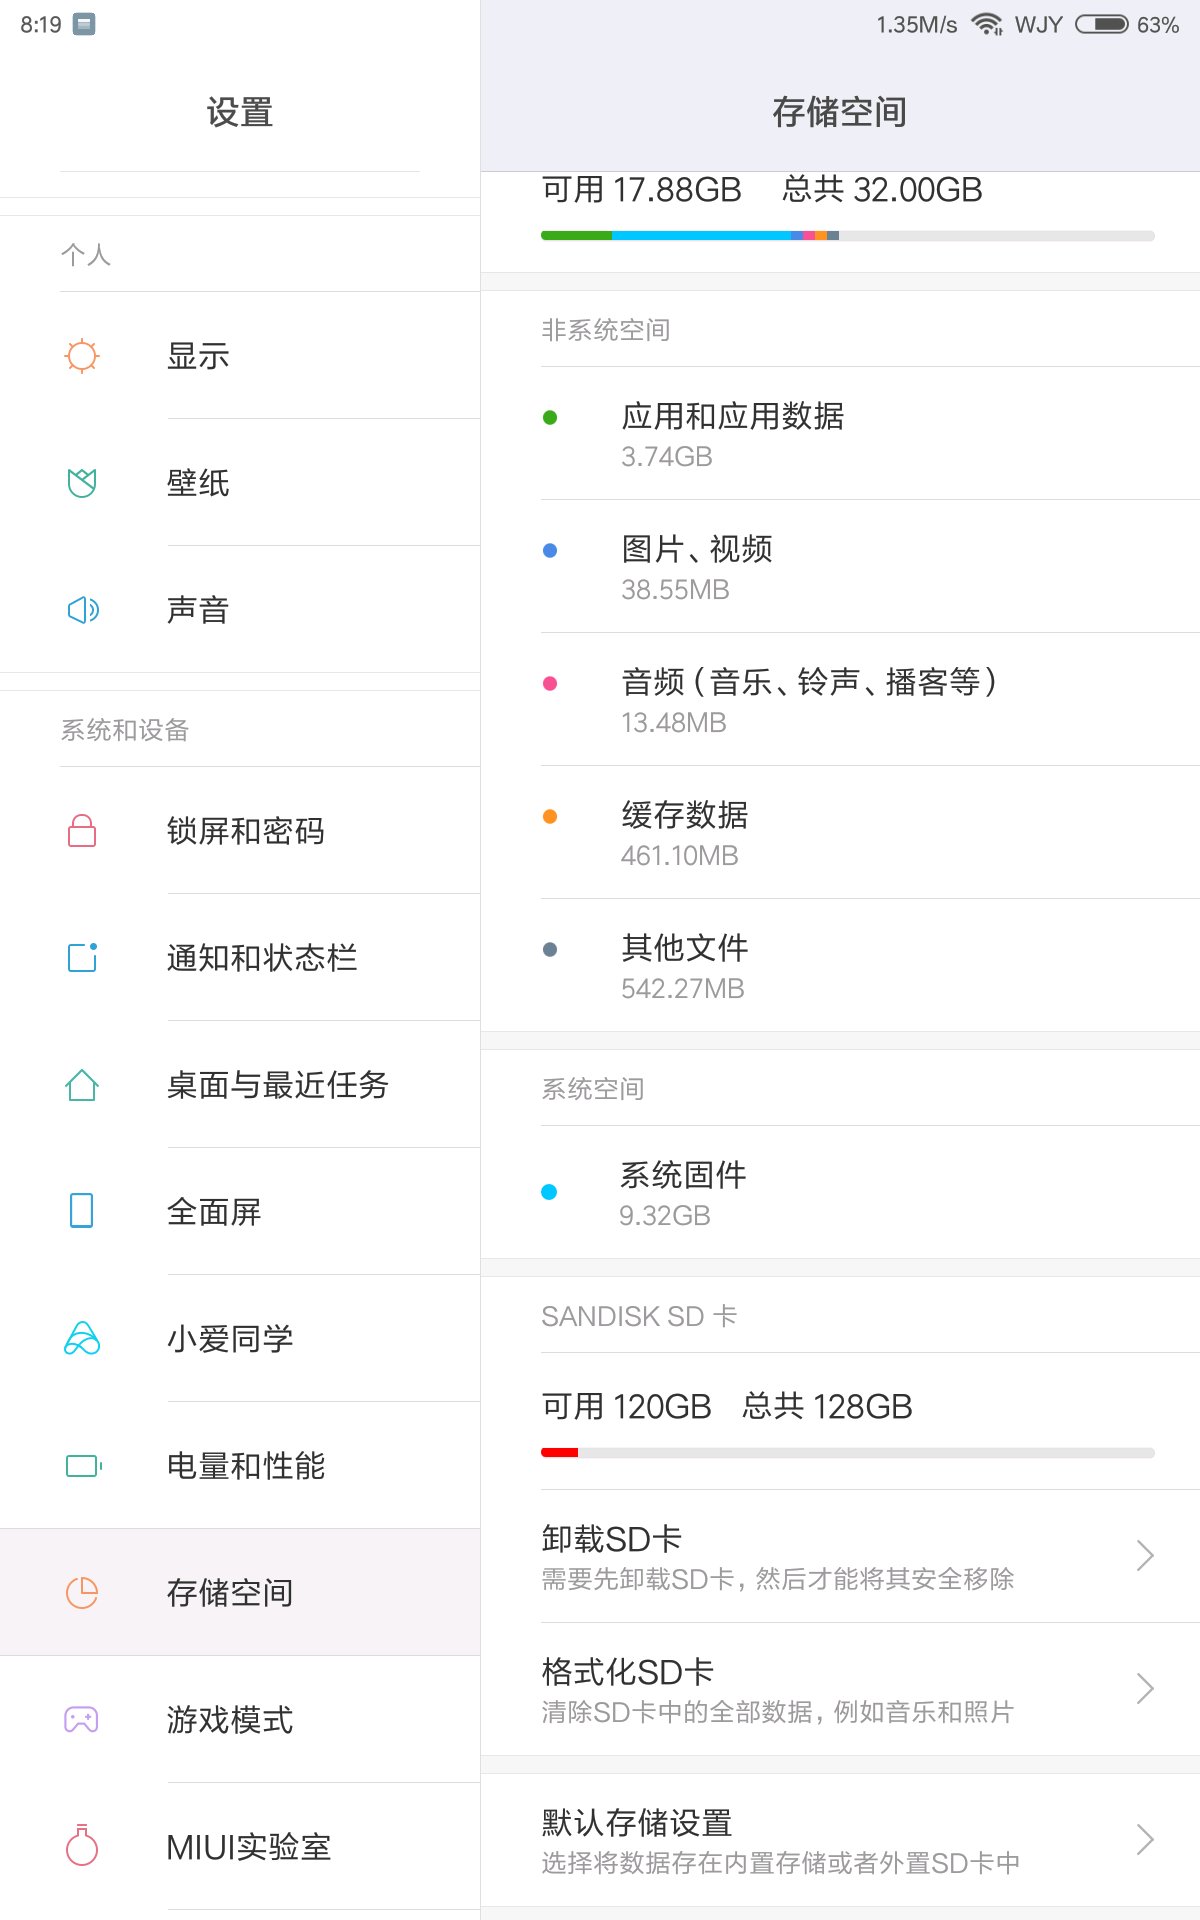The image size is (1200, 1920).
Task: Tap the notification icon for 通知和状态栏
Action: coord(82,958)
